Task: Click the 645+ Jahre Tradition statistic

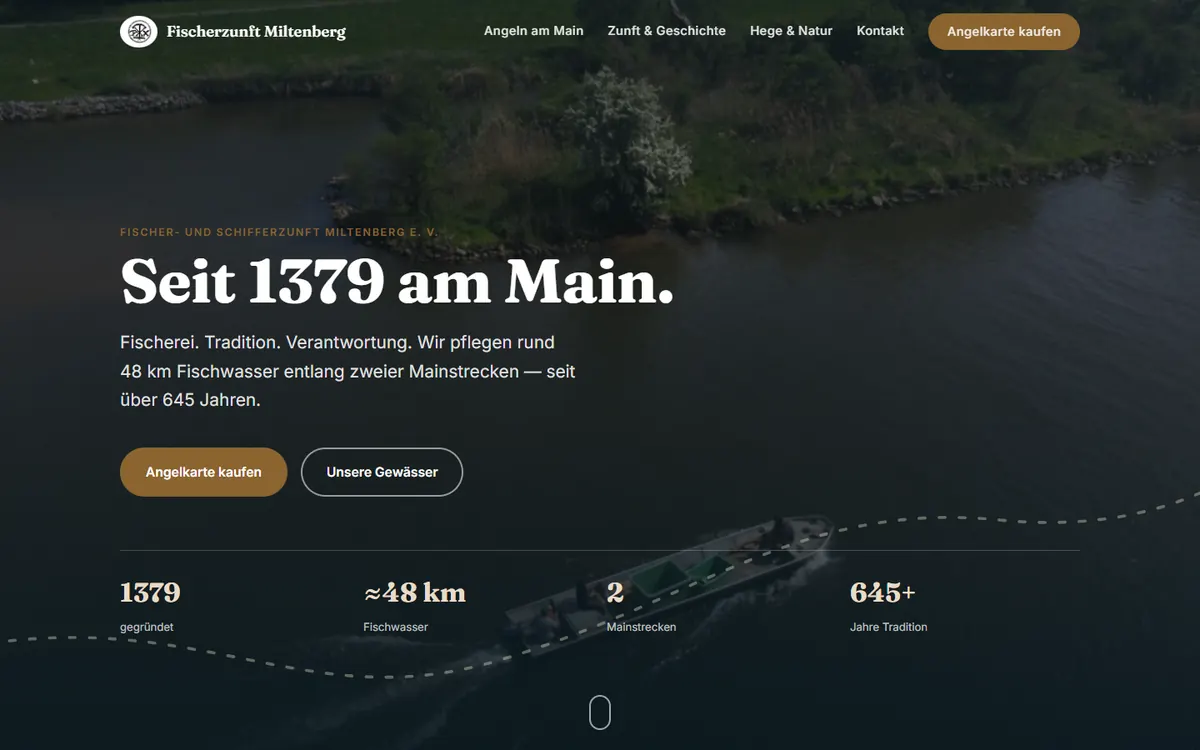Action: (x=889, y=606)
